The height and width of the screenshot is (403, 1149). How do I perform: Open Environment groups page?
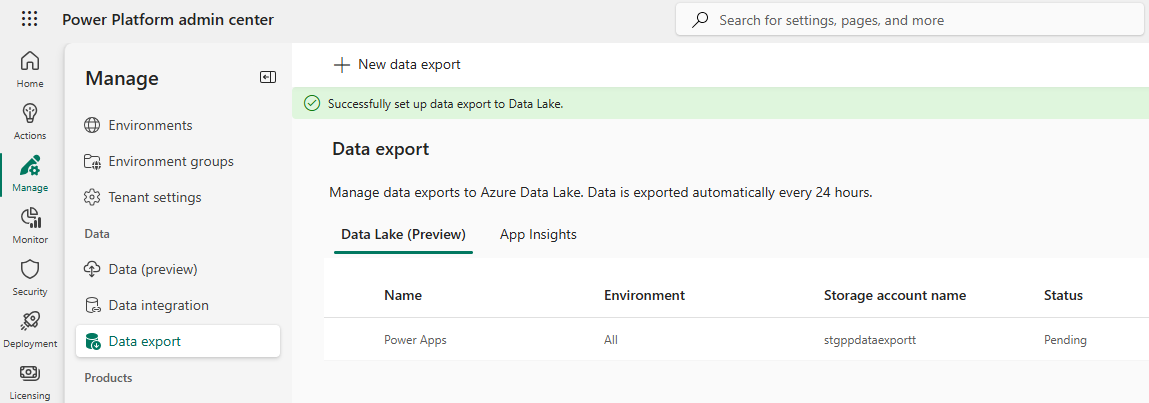click(x=170, y=161)
